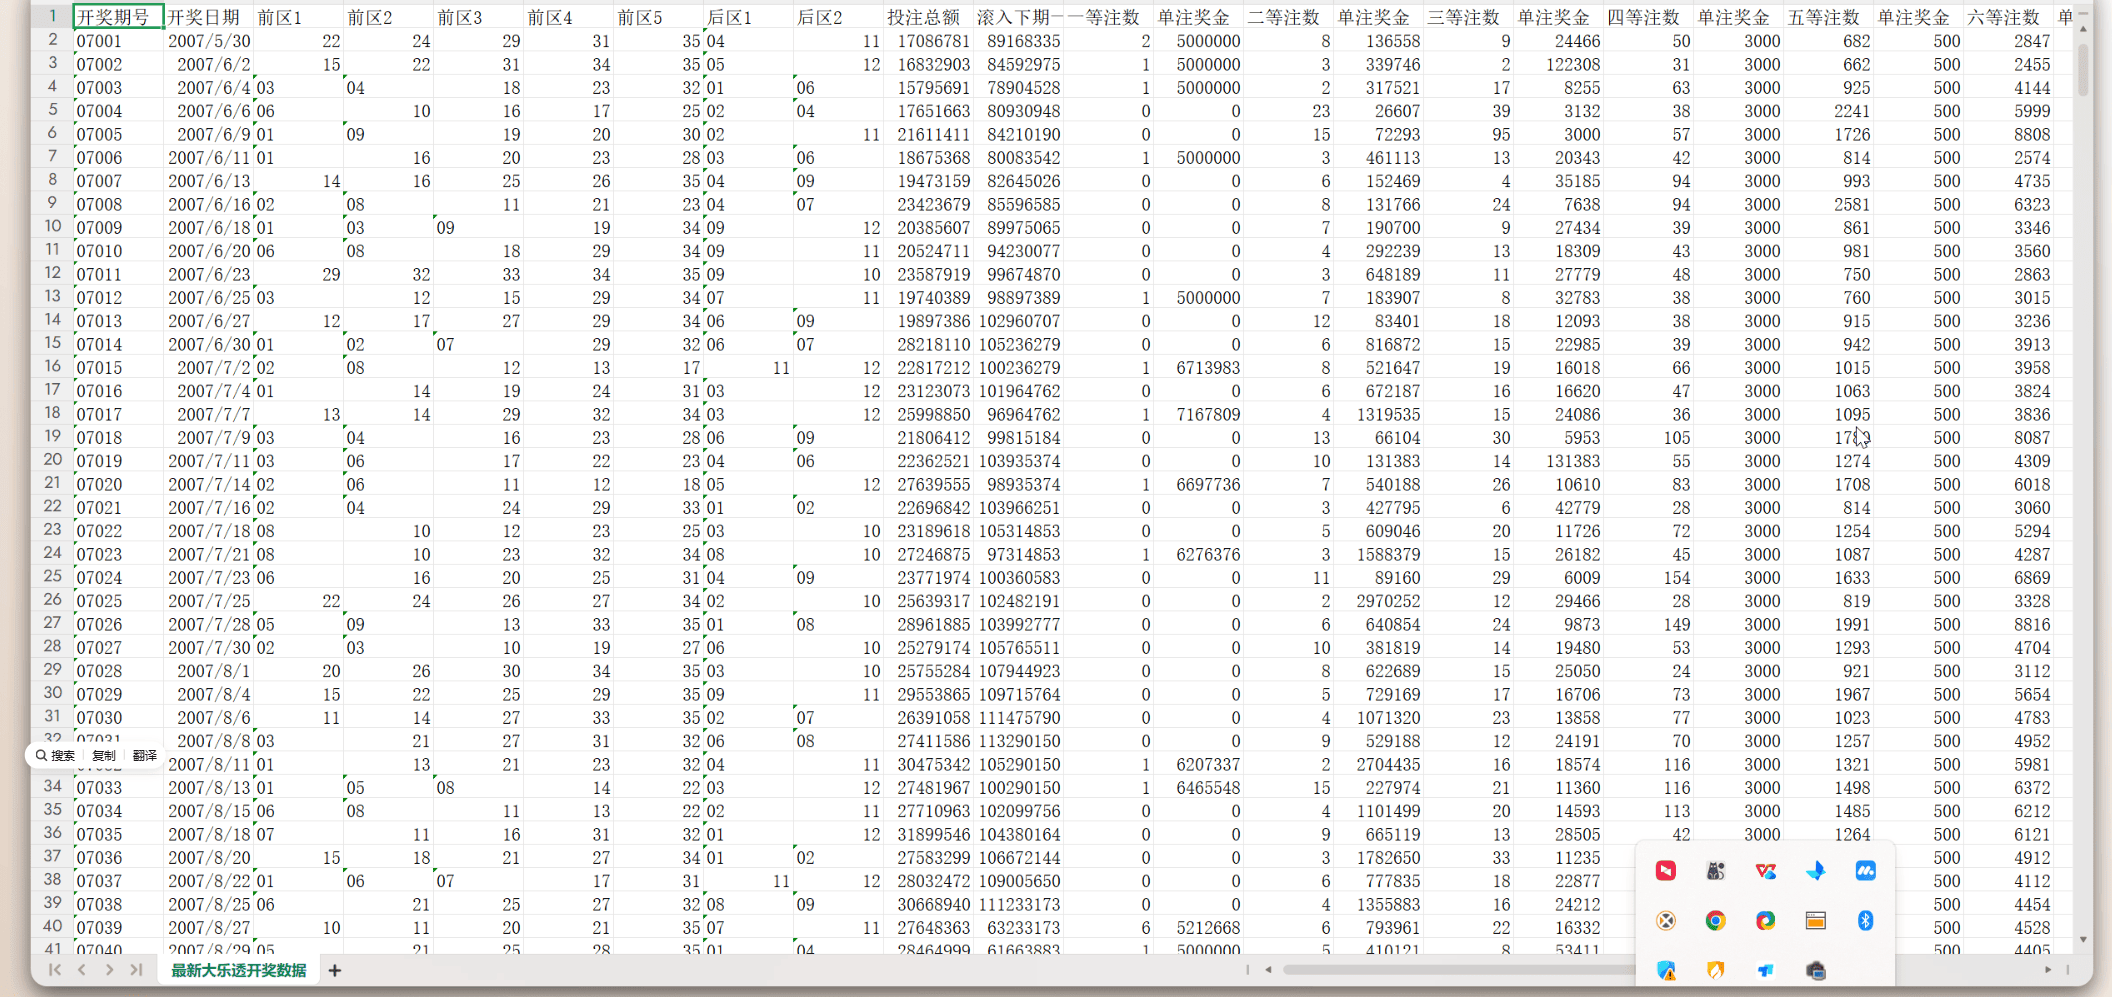Click 翻译 in the floating popup
This screenshot has height=997, width=2112.
(144, 756)
